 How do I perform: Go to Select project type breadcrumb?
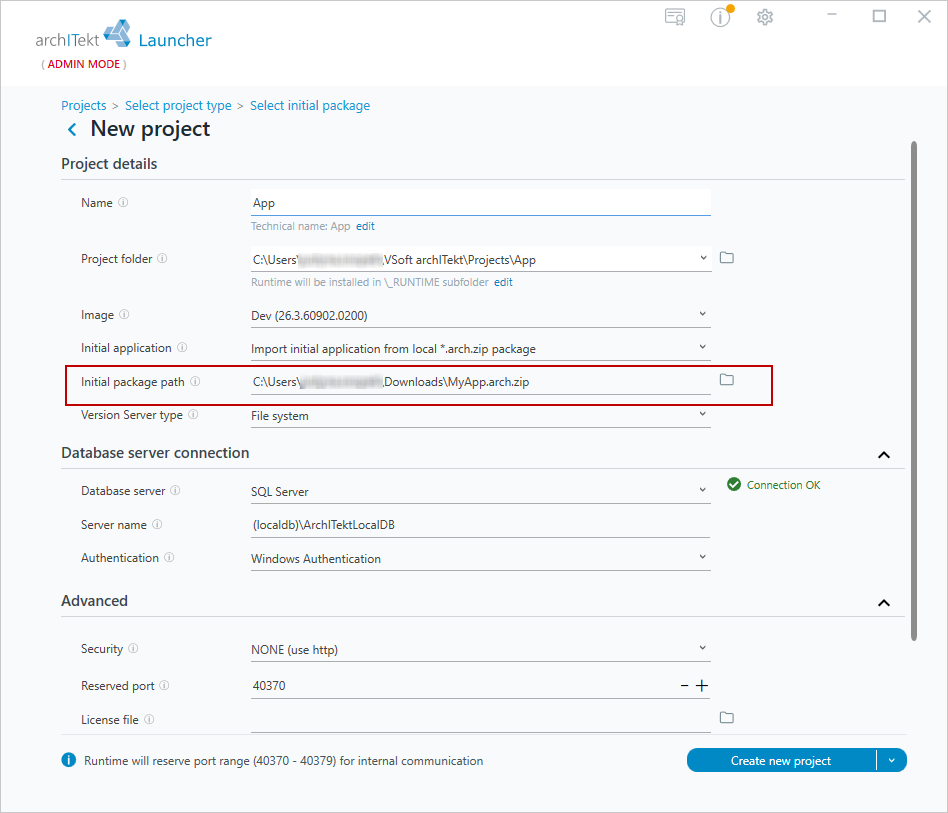178,106
